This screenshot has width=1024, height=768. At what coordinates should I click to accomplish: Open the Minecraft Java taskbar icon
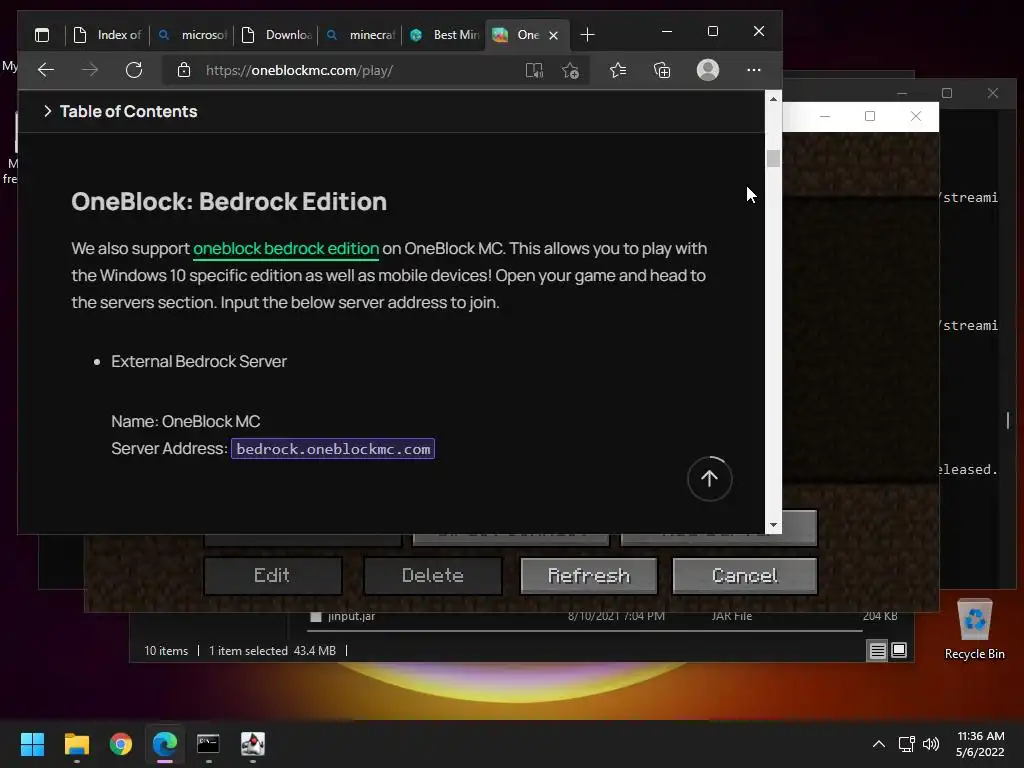click(253, 744)
